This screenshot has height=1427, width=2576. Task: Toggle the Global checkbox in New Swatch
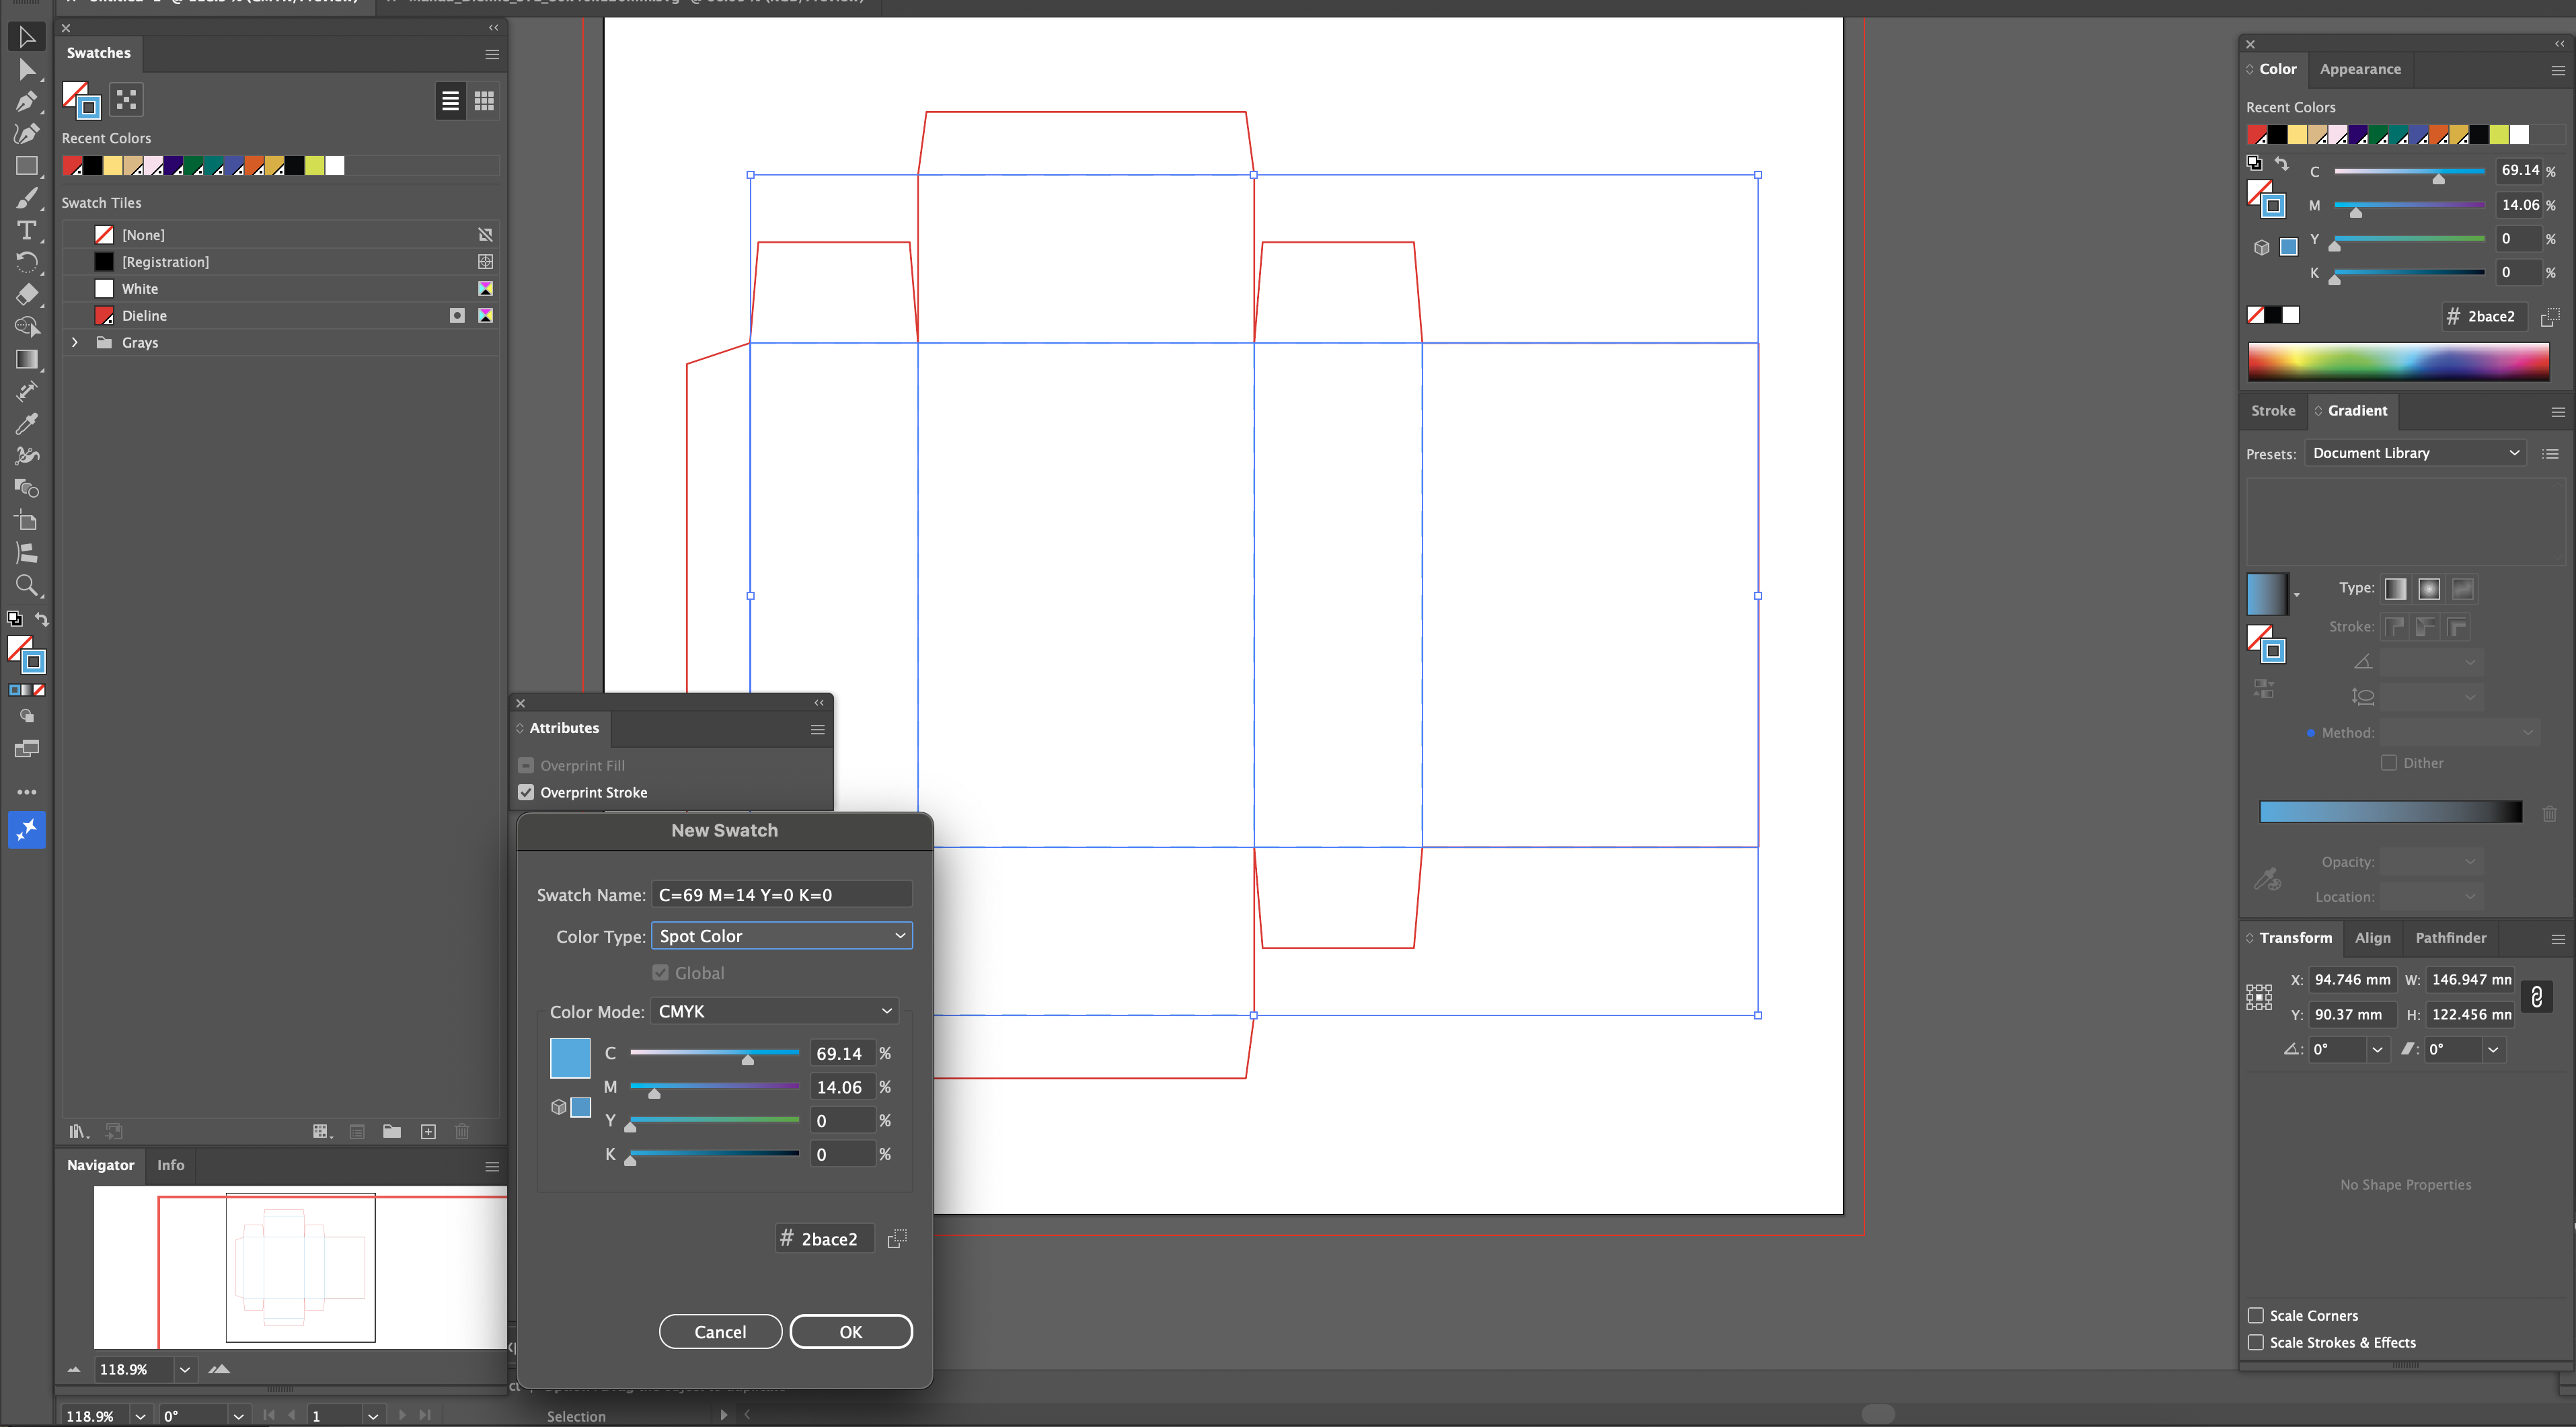tap(661, 971)
